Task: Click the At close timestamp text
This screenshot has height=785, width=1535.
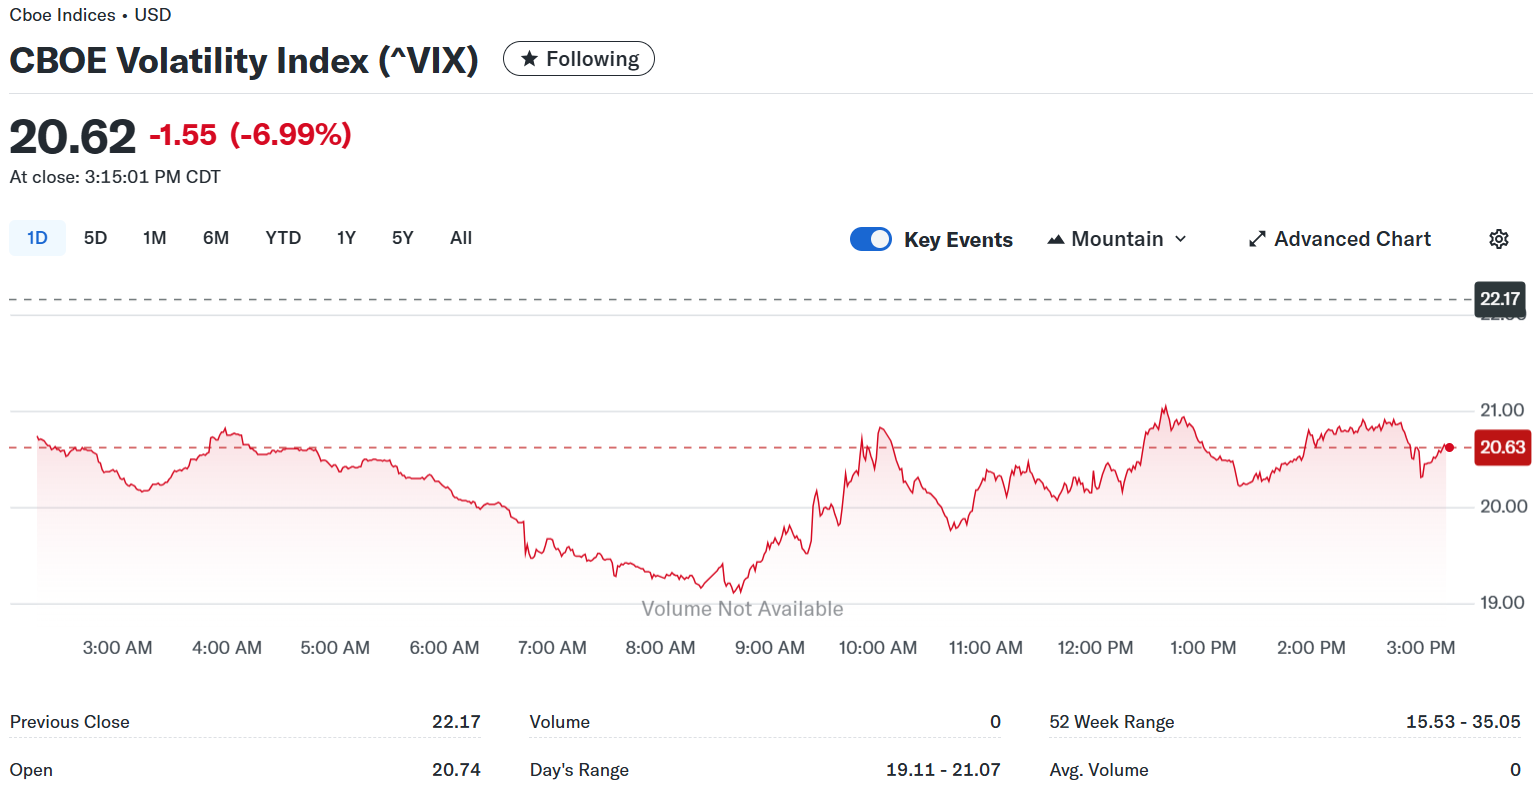Action: point(115,177)
